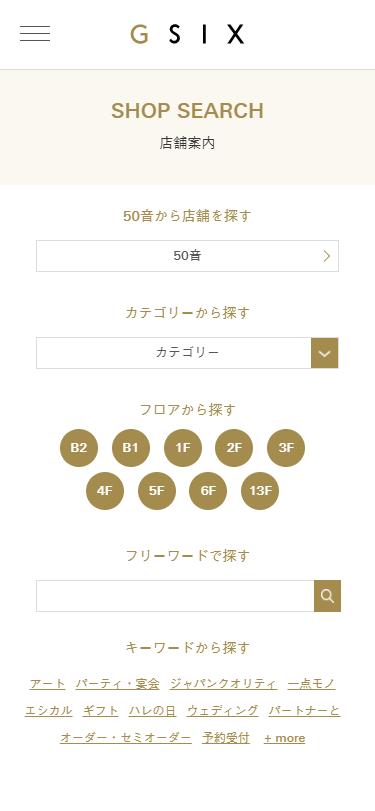Select the B2 floor circle
This screenshot has height=811, width=375.
coord(79,448)
